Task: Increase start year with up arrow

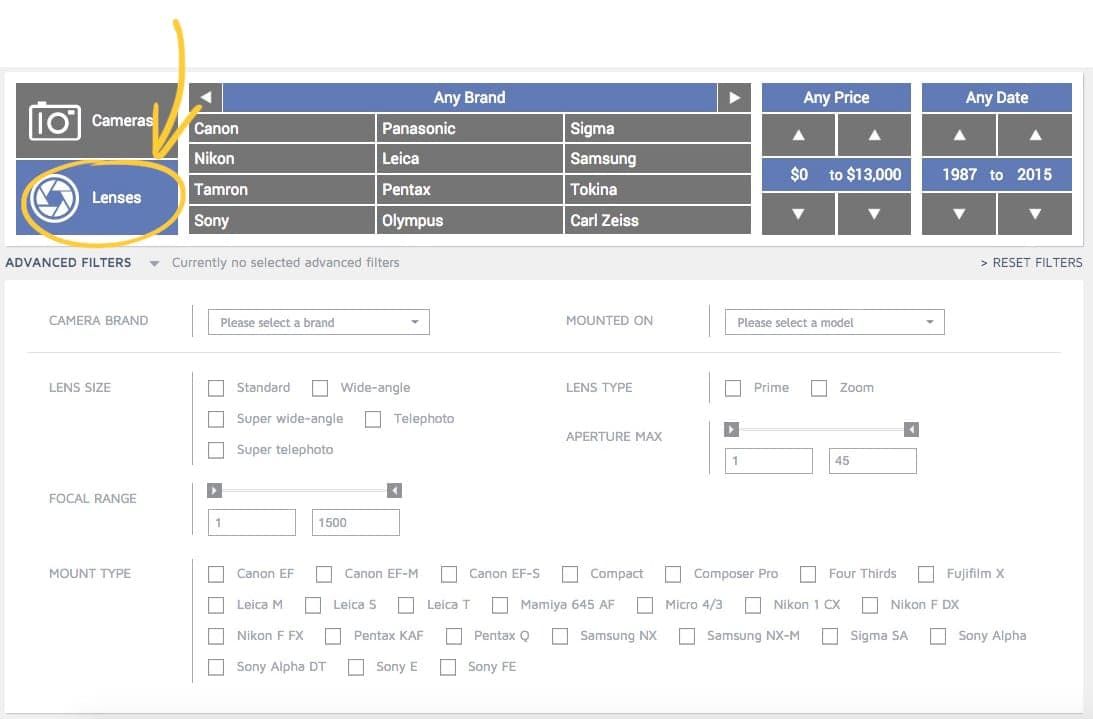Action: pos(959,135)
